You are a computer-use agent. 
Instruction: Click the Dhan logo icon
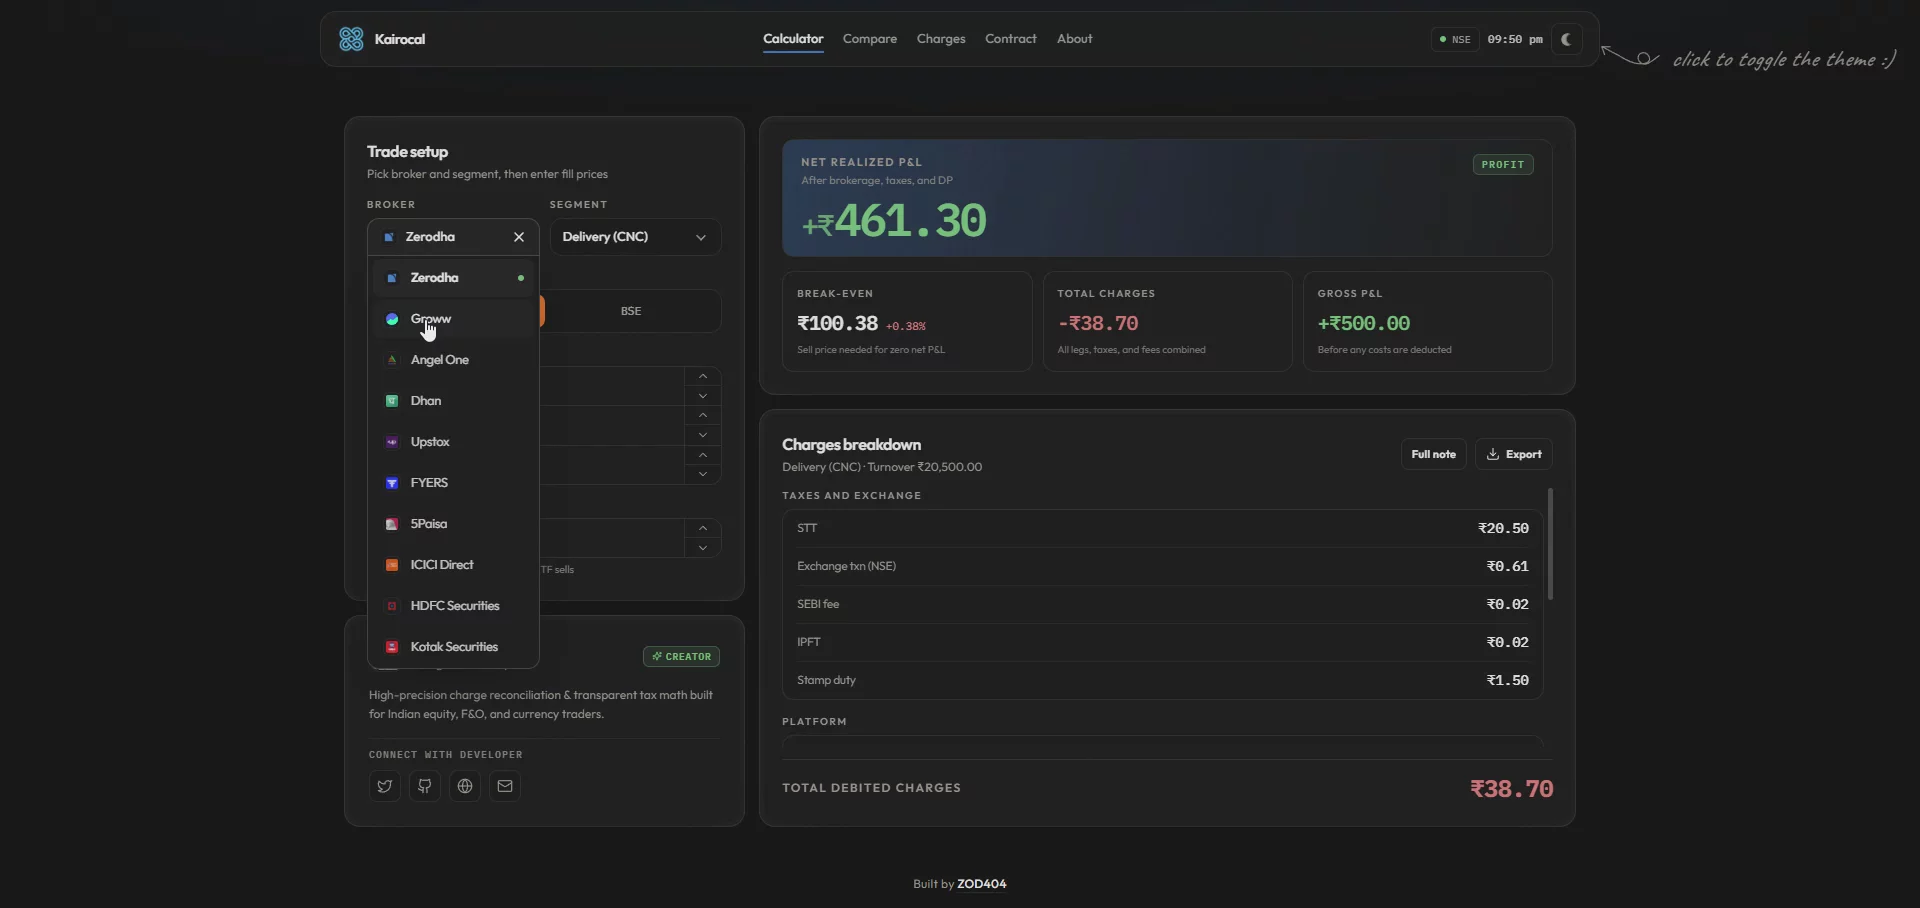pos(392,401)
